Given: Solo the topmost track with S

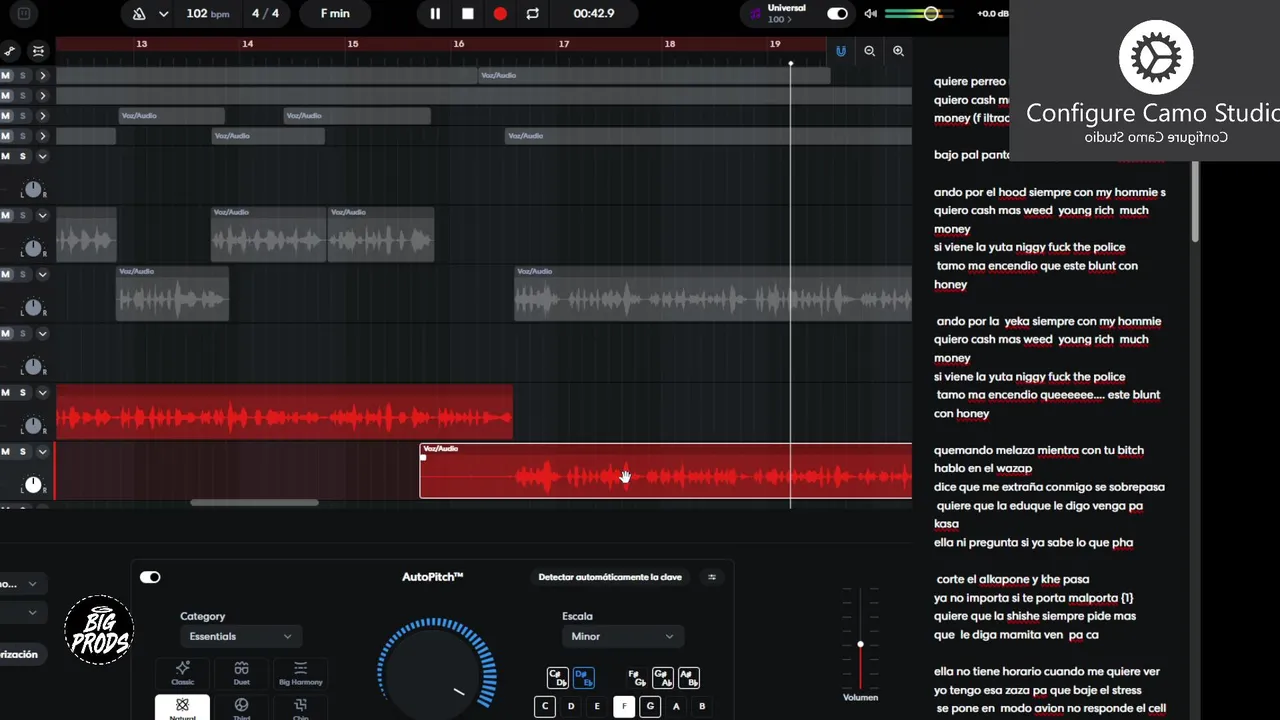Looking at the screenshot, I should click(23, 76).
